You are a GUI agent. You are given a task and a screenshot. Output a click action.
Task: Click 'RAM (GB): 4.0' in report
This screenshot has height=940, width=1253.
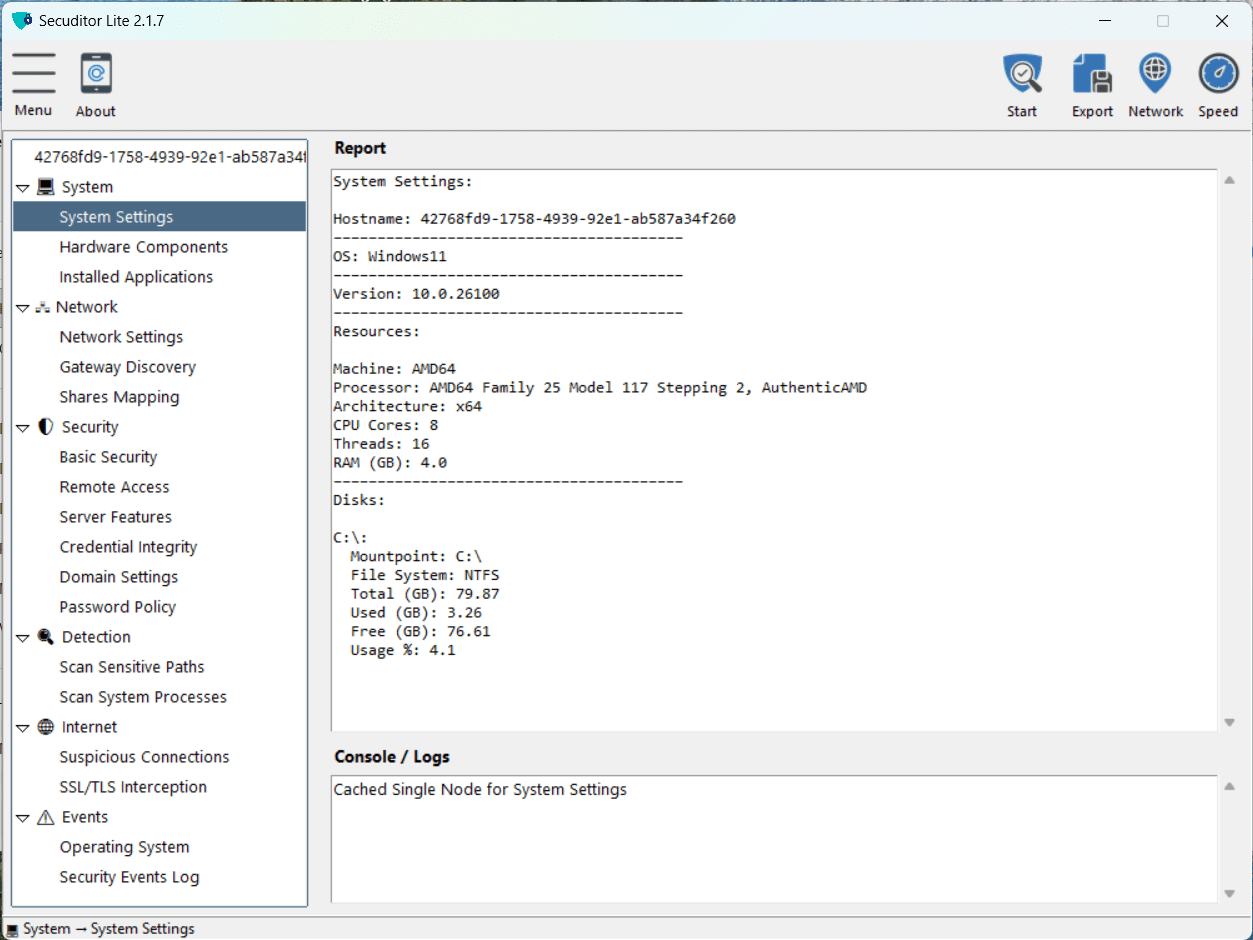click(390, 463)
